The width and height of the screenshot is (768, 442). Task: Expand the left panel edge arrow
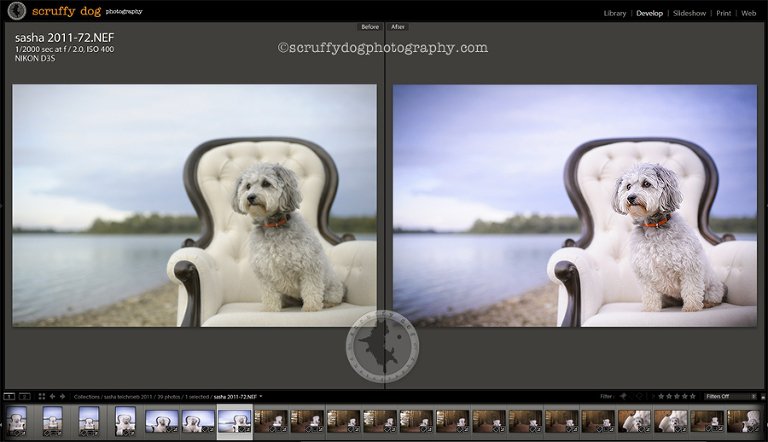click(3, 205)
